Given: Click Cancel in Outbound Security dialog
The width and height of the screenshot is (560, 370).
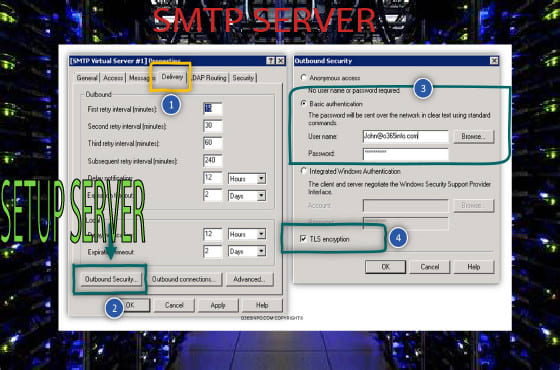Looking at the screenshot, I should (430, 267).
